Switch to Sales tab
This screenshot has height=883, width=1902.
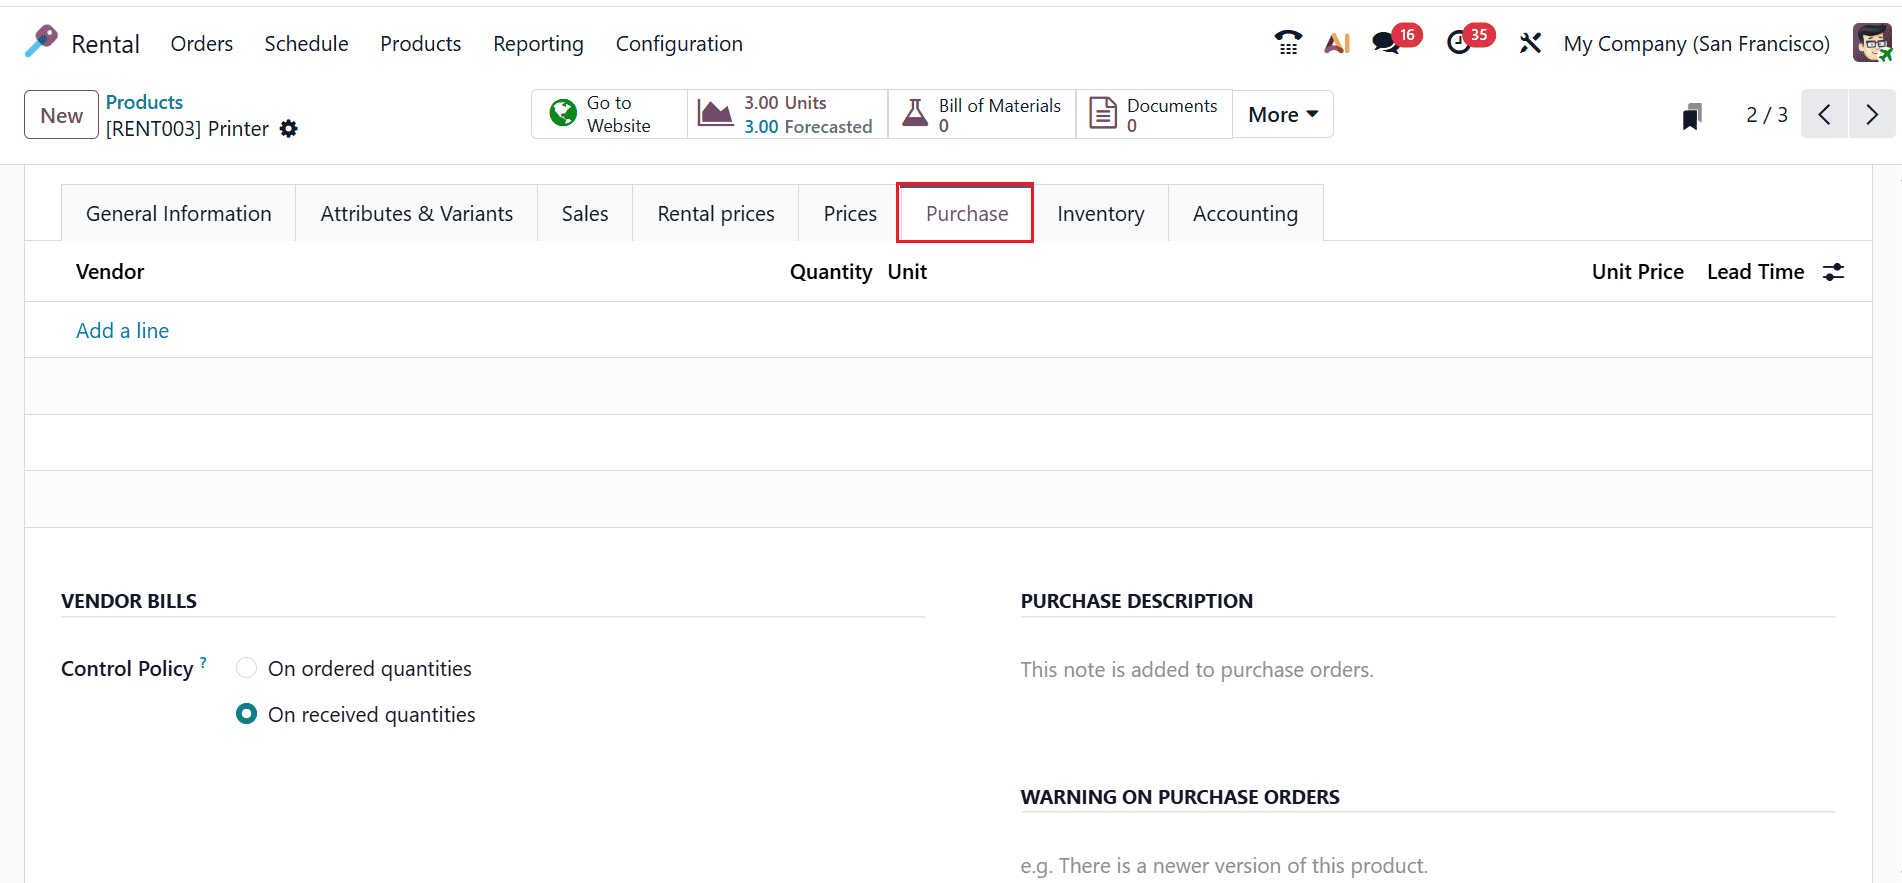click(x=585, y=213)
